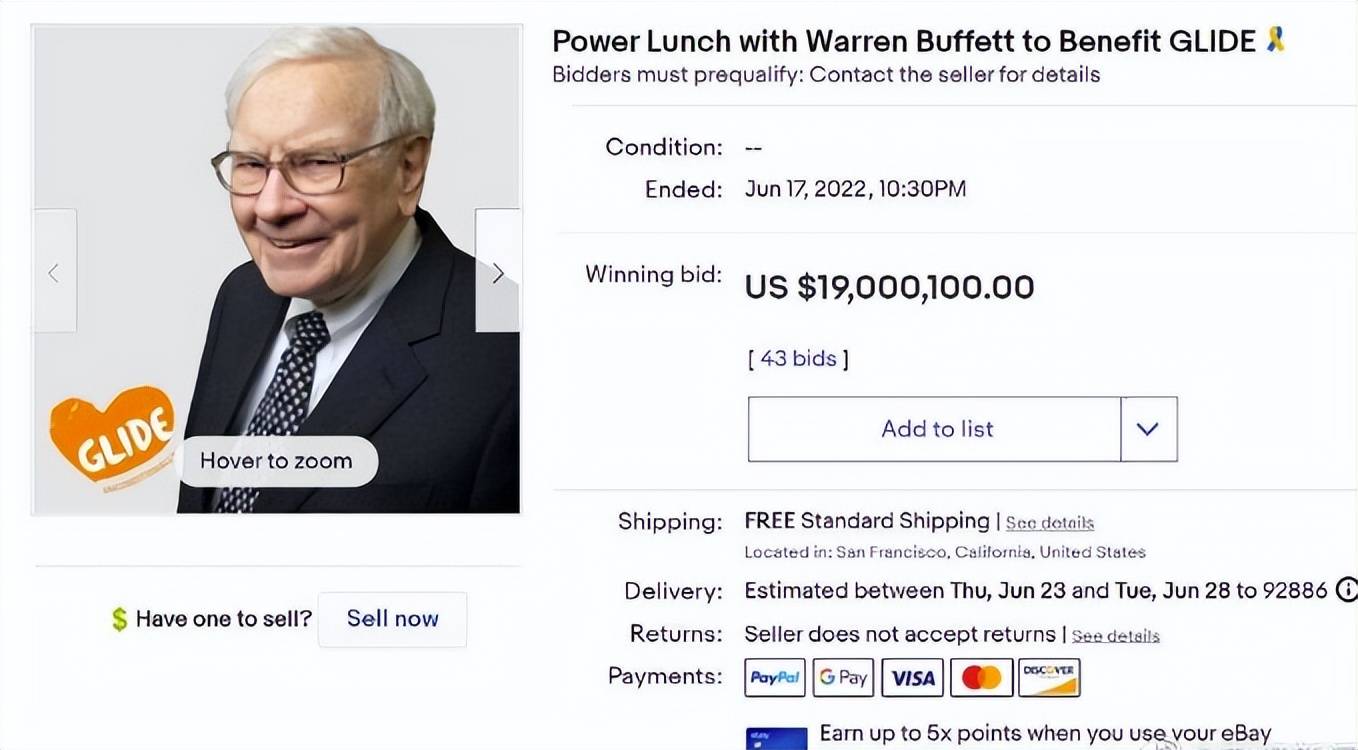Click the blue eBay card image
Viewport: 1358px width, 750px height.
(776, 739)
